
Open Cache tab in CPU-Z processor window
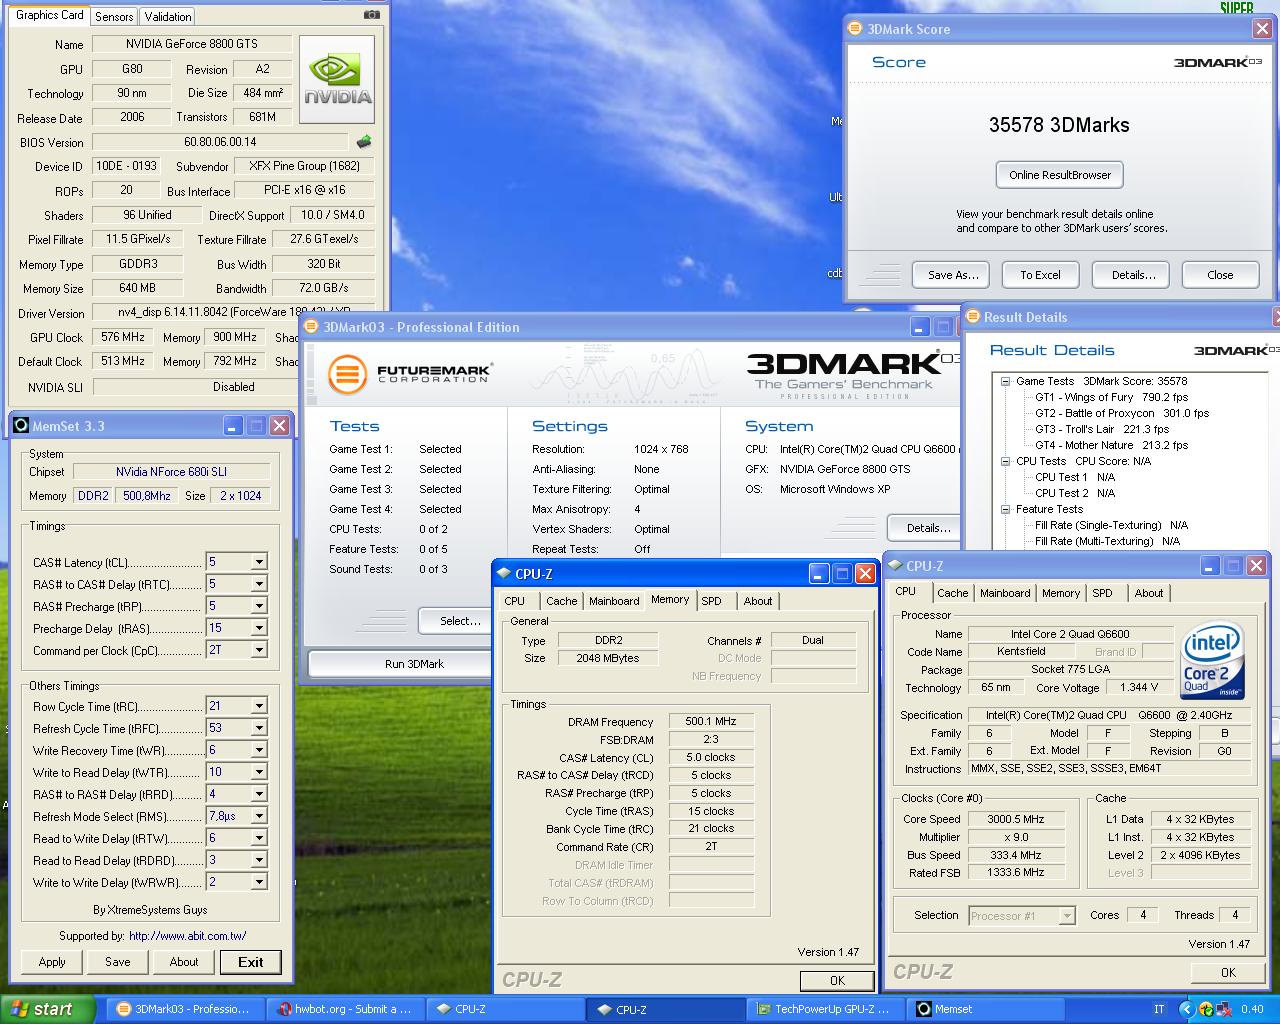click(952, 593)
